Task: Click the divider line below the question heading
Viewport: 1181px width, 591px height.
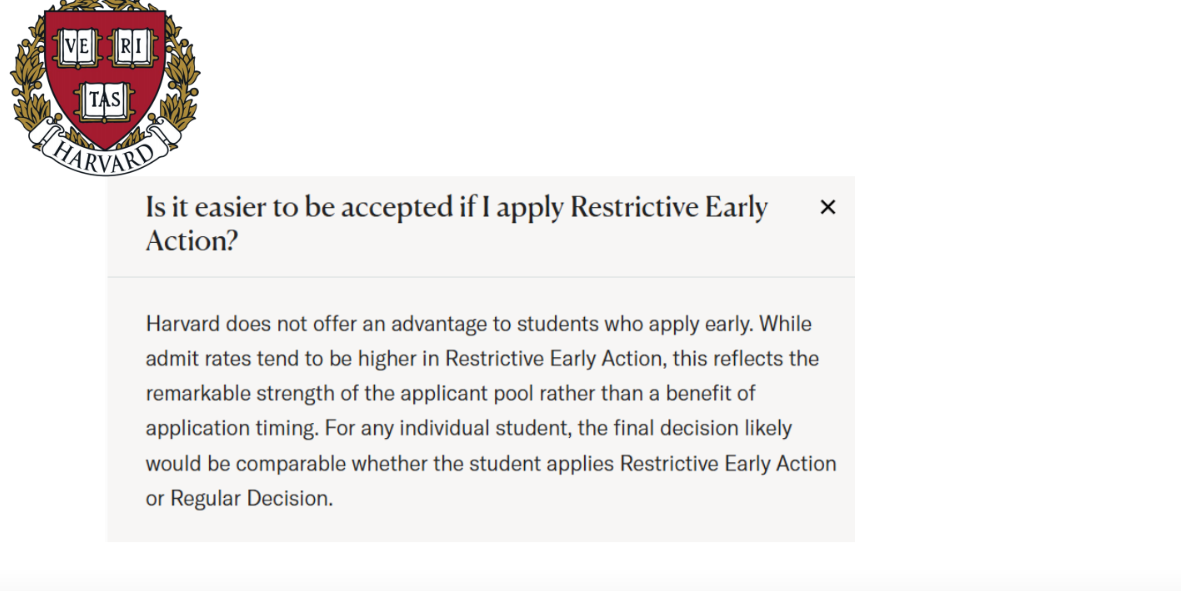Action: 481,277
